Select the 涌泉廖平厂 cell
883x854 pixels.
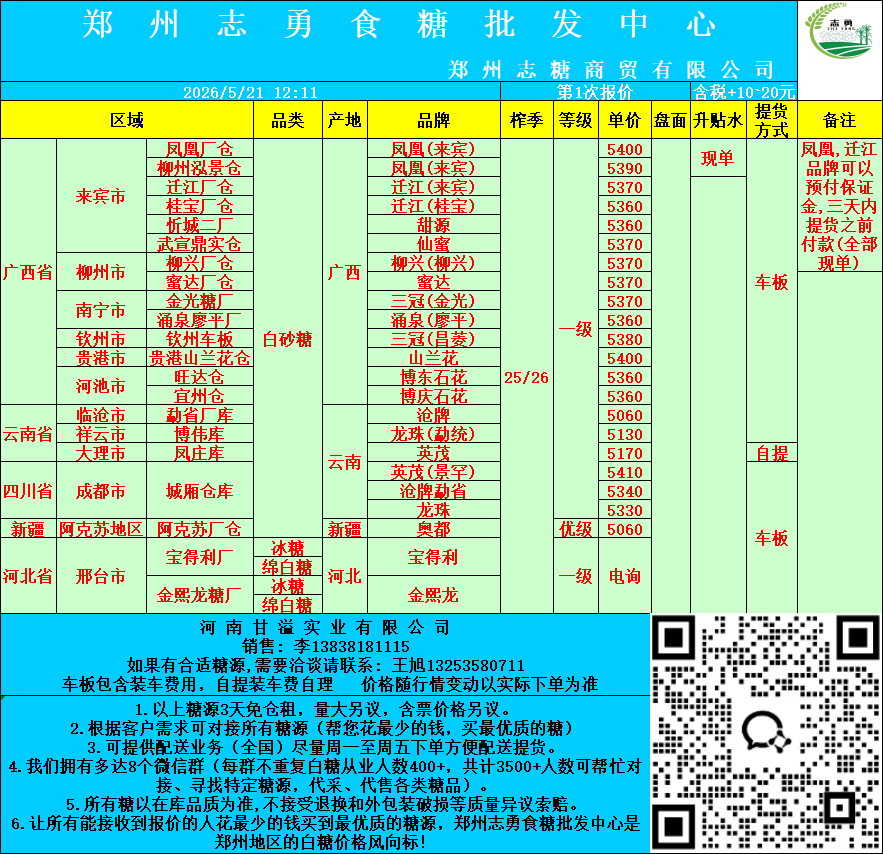(199, 320)
